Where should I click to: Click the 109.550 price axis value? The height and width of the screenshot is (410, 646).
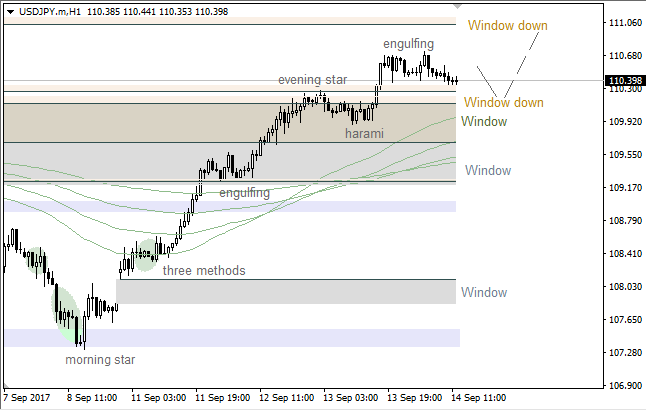624,155
